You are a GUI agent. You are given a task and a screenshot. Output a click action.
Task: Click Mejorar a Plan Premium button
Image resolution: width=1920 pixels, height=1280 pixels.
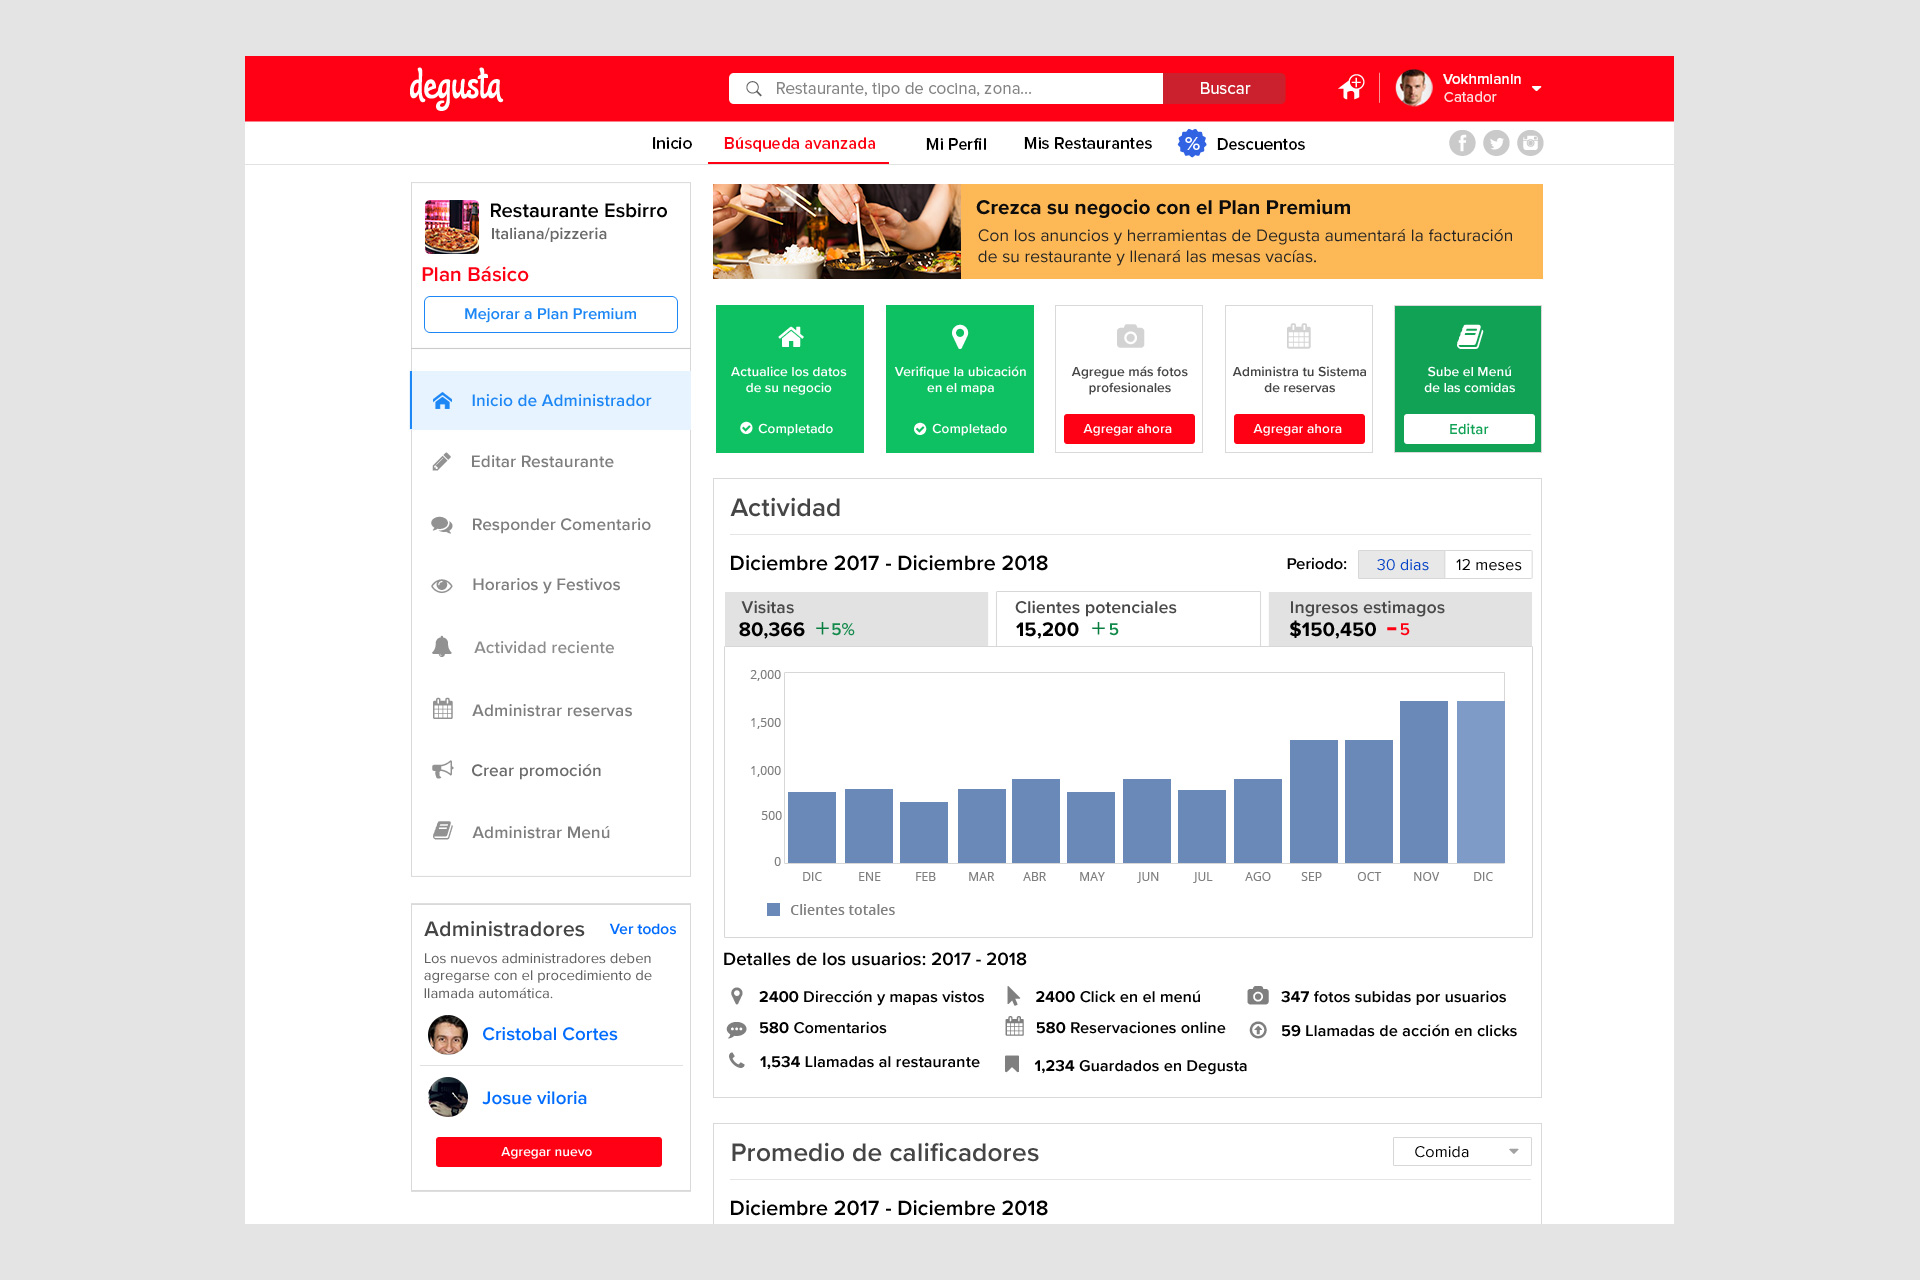point(550,314)
